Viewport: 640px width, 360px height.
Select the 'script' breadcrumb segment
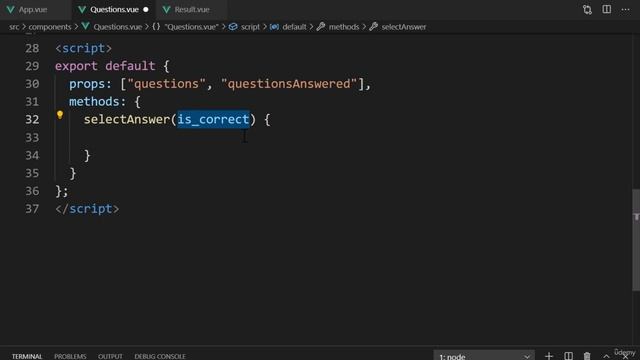click(250, 27)
